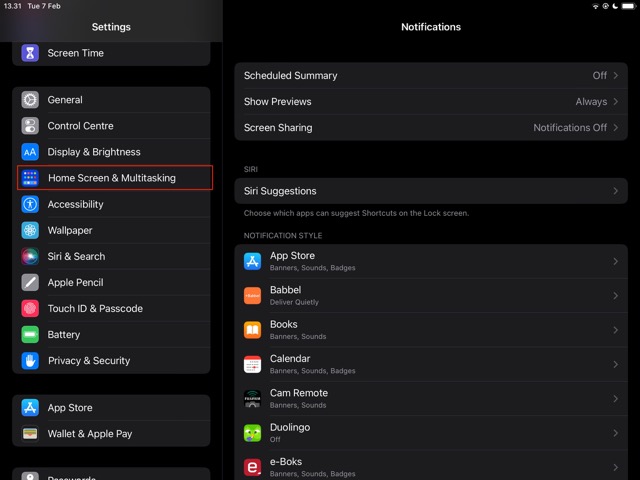
Task: Tap the e-Boks app icon
Action: tap(252, 467)
